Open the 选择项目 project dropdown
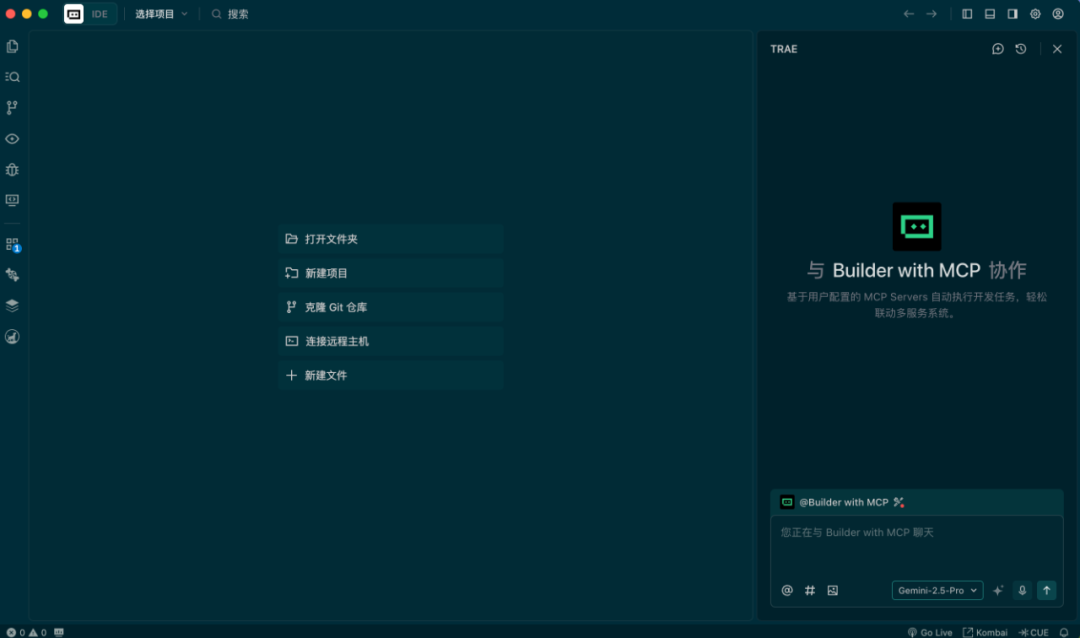The height and width of the screenshot is (638, 1080). coord(161,14)
